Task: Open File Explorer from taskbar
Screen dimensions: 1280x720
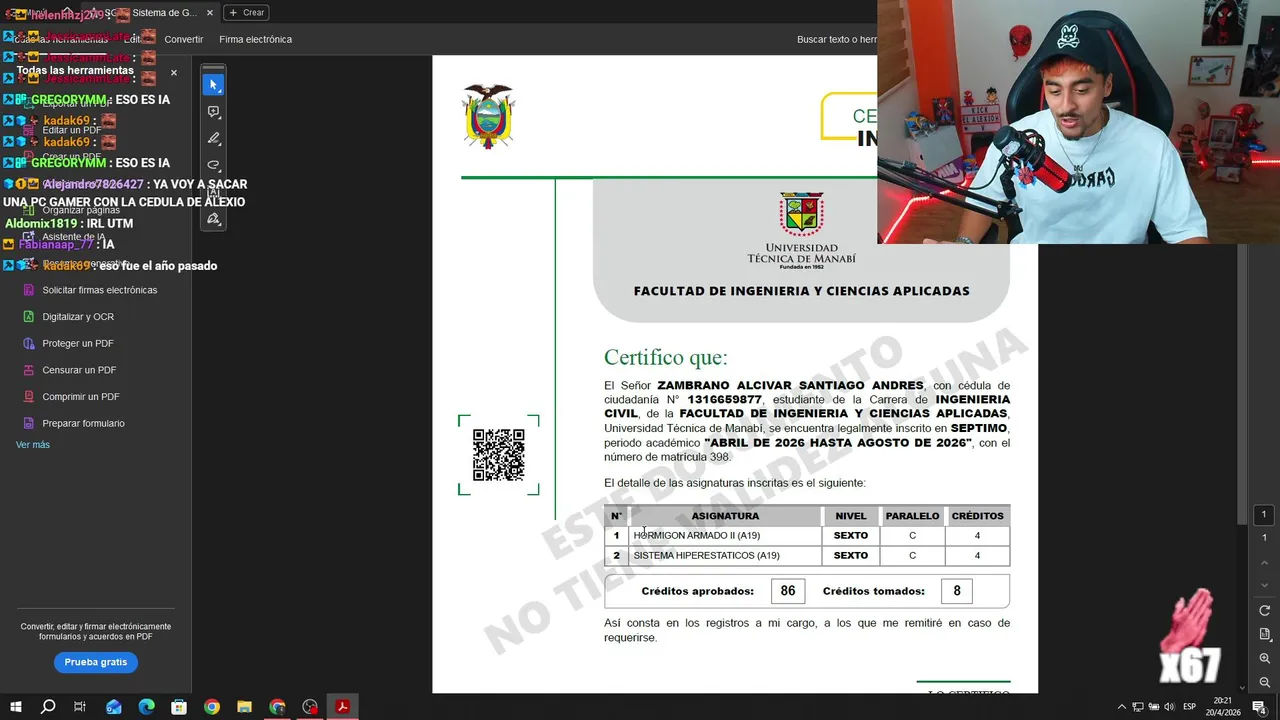Action: (244, 706)
